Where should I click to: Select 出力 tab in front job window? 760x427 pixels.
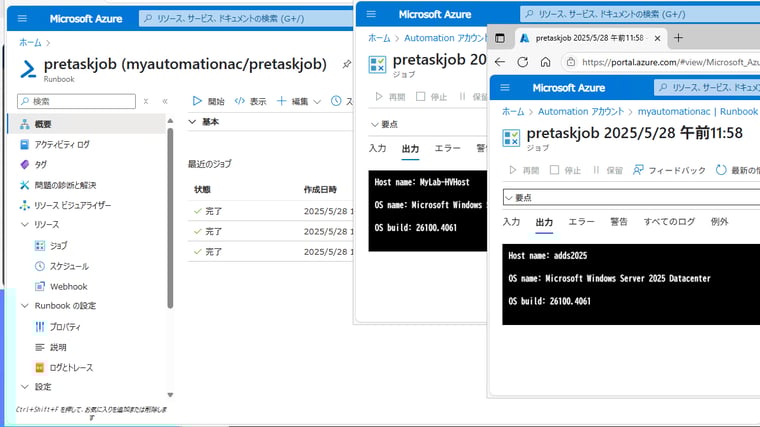tap(544, 222)
